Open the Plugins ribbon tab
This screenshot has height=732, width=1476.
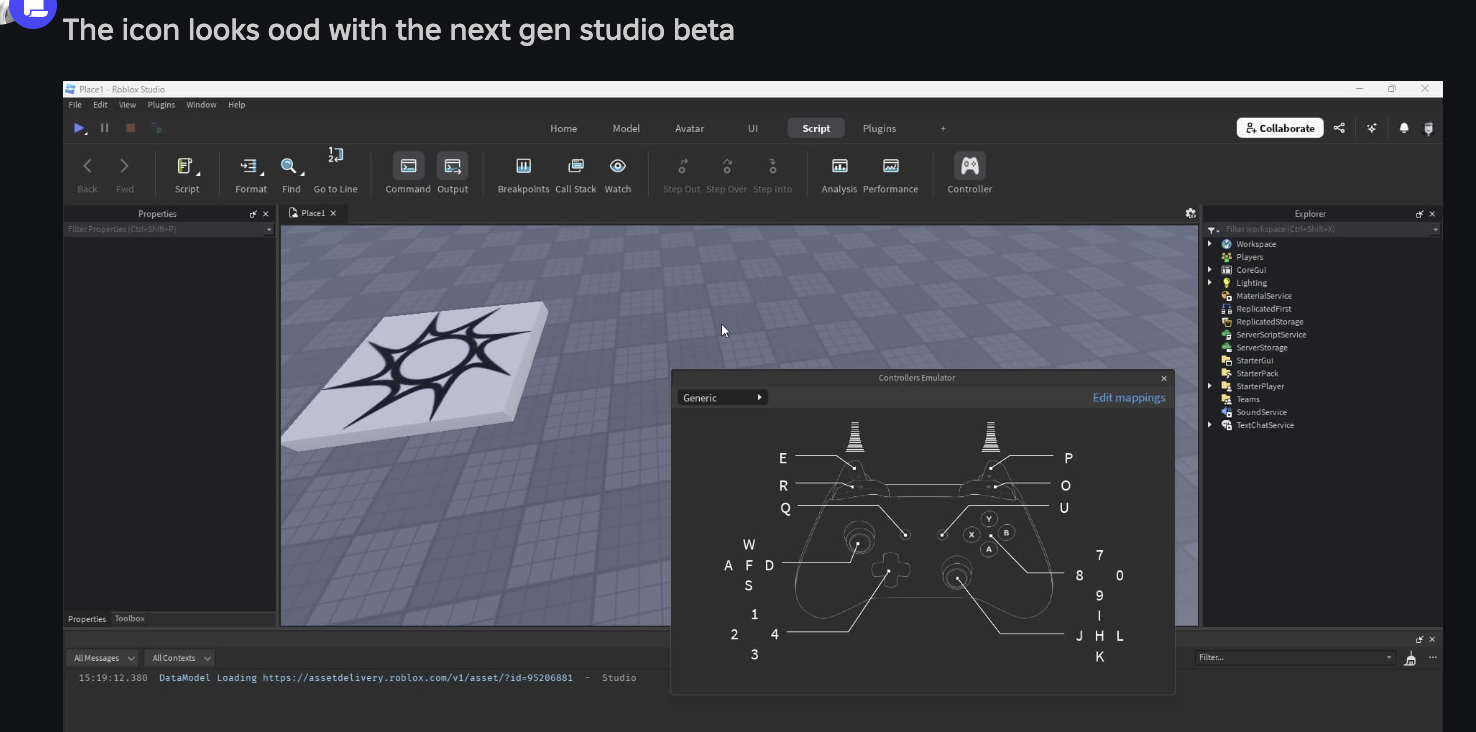coord(879,128)
